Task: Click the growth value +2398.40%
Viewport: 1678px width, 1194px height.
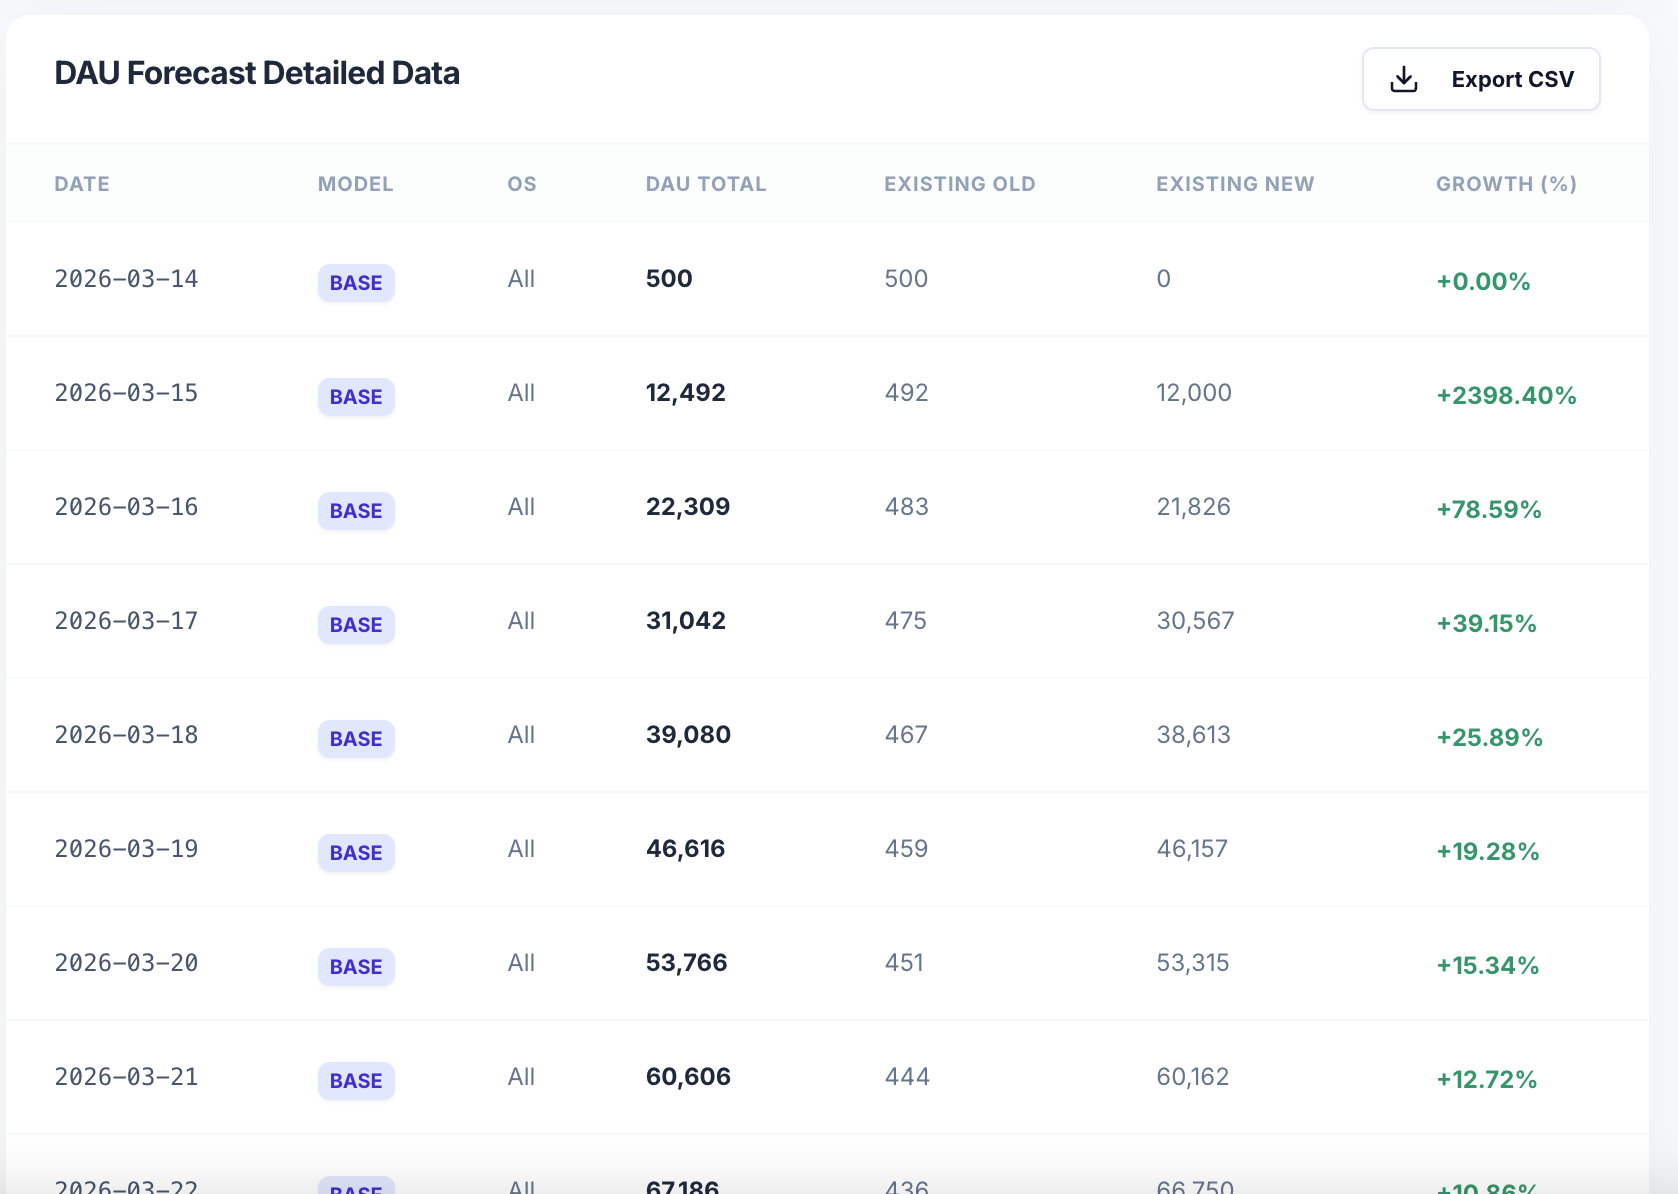Action: pyautogui.click(x=1505, y=395)
